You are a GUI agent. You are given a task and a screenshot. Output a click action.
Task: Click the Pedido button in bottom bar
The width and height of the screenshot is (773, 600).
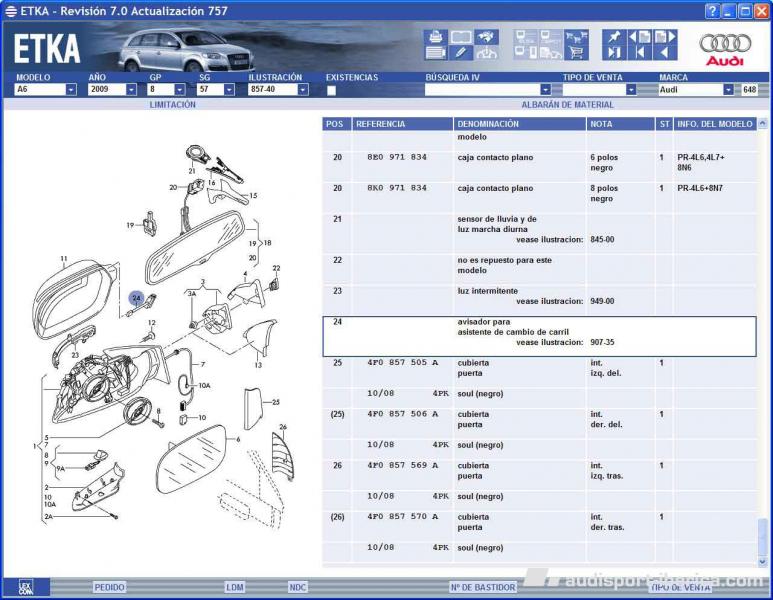[109, 587]
